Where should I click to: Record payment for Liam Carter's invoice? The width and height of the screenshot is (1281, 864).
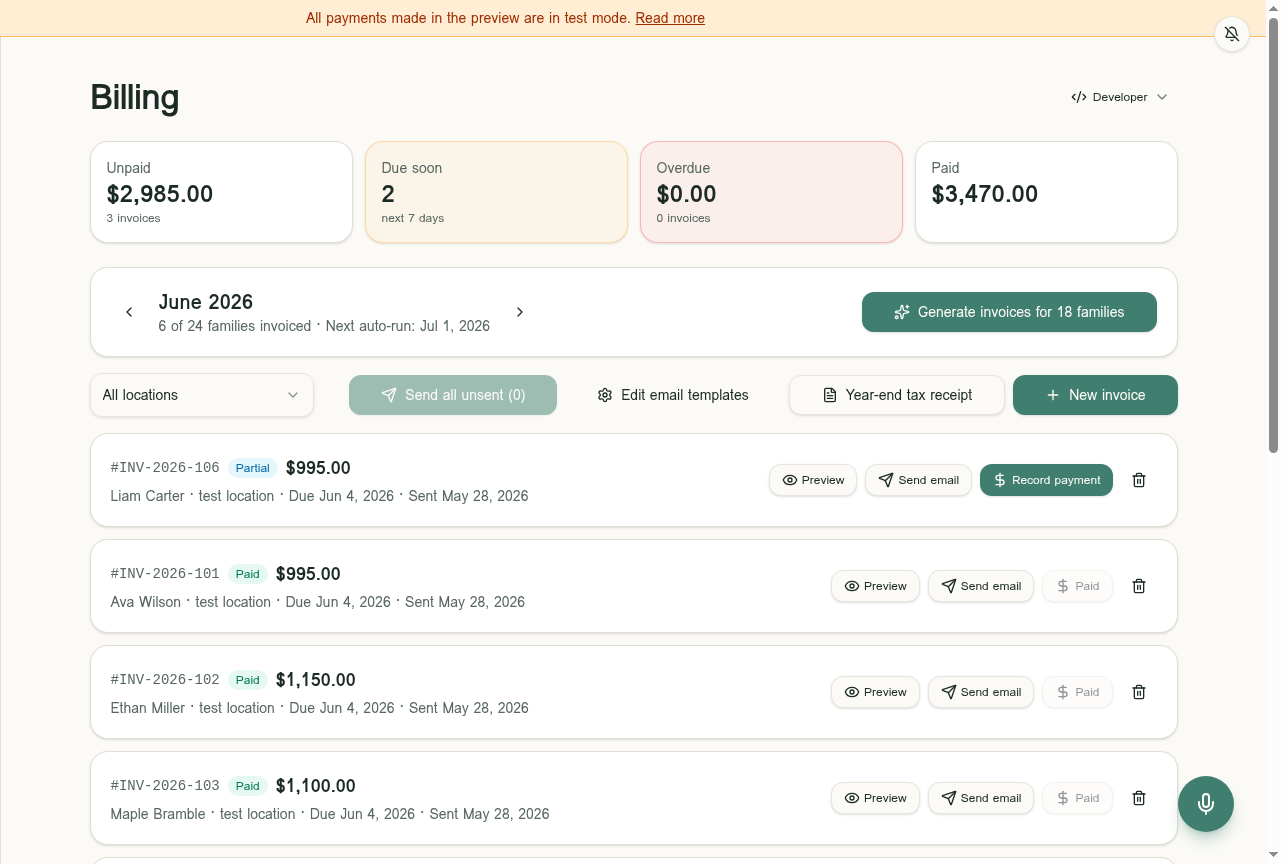(x=1046, y=480)
